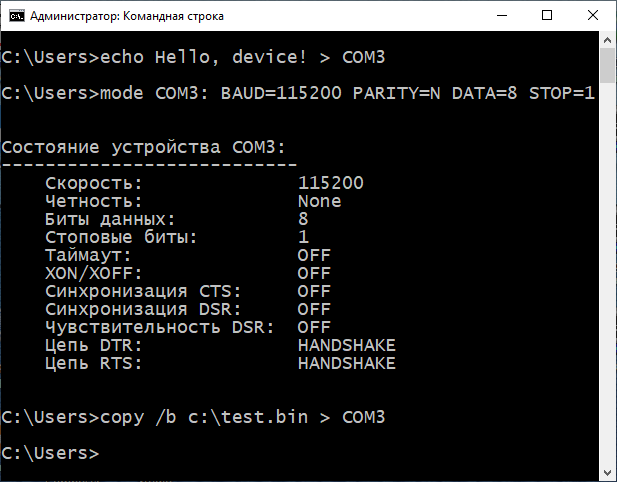Click the Цепь RTS HANDSHAKE value

[346, 363]
